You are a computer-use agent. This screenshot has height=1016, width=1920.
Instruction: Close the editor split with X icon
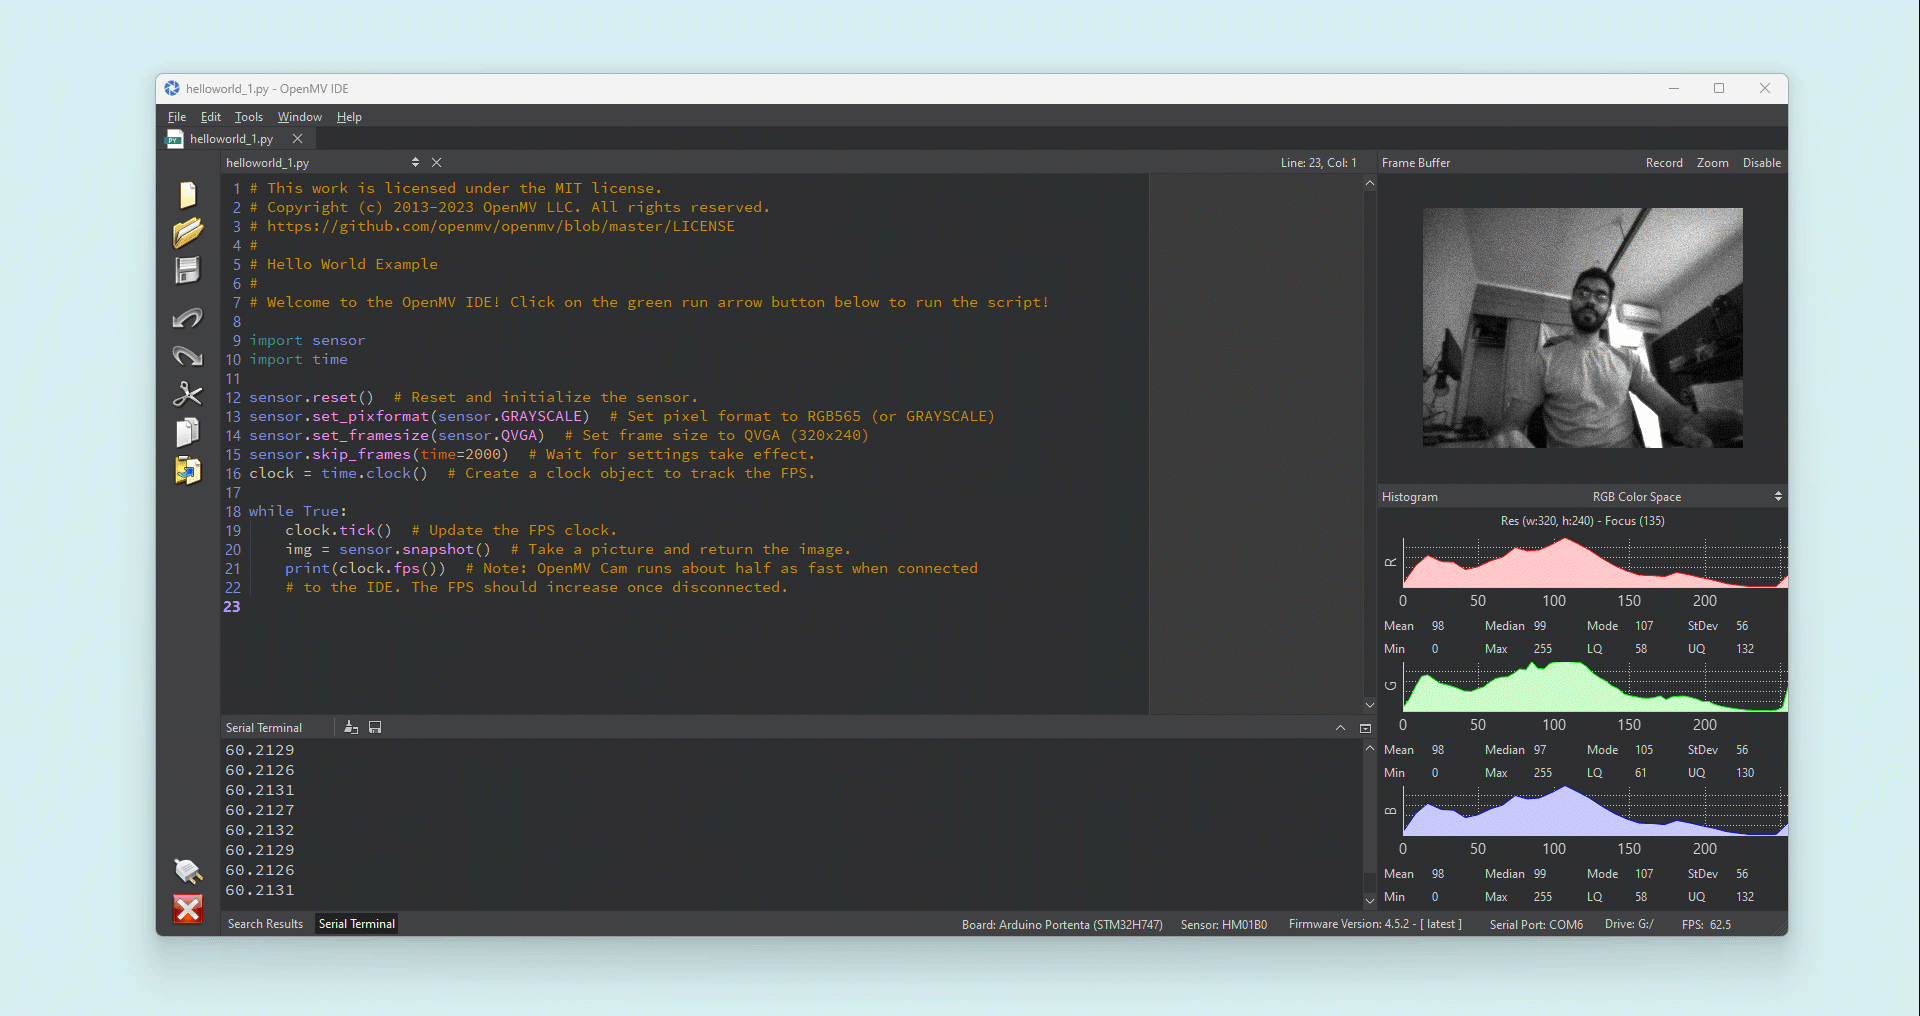point(436,162)
